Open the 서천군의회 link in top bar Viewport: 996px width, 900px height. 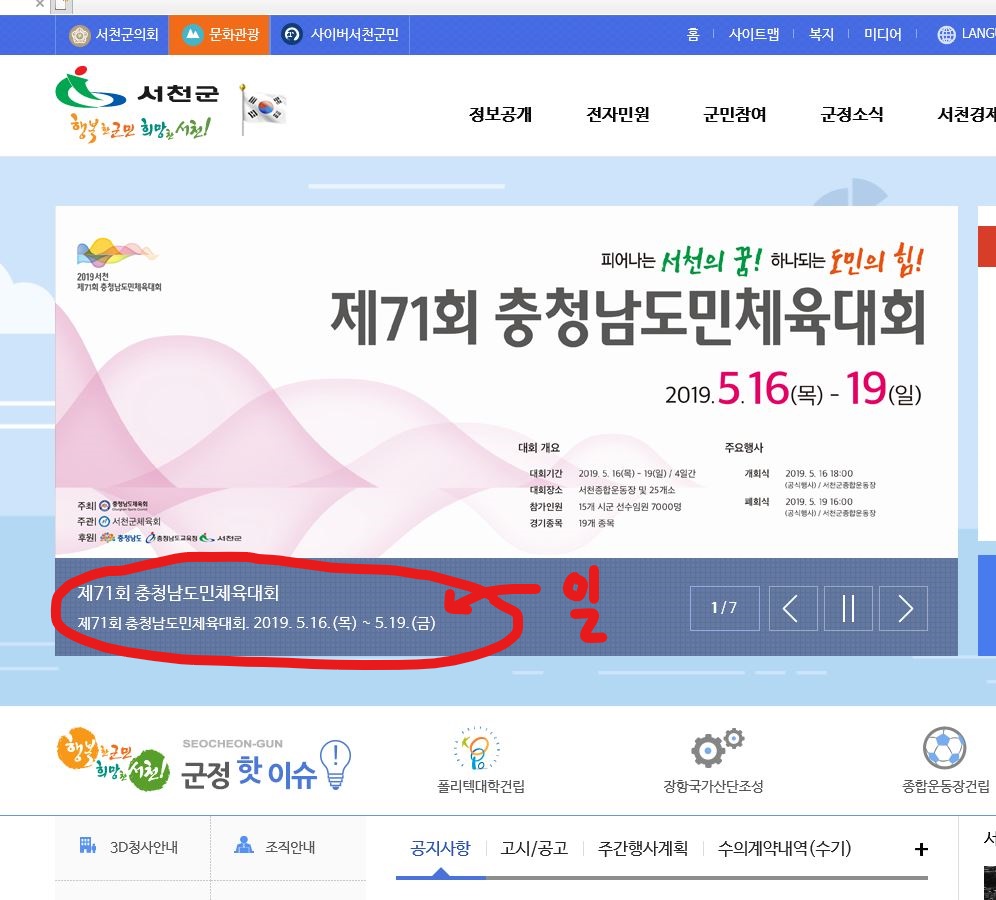pos(114,34)
